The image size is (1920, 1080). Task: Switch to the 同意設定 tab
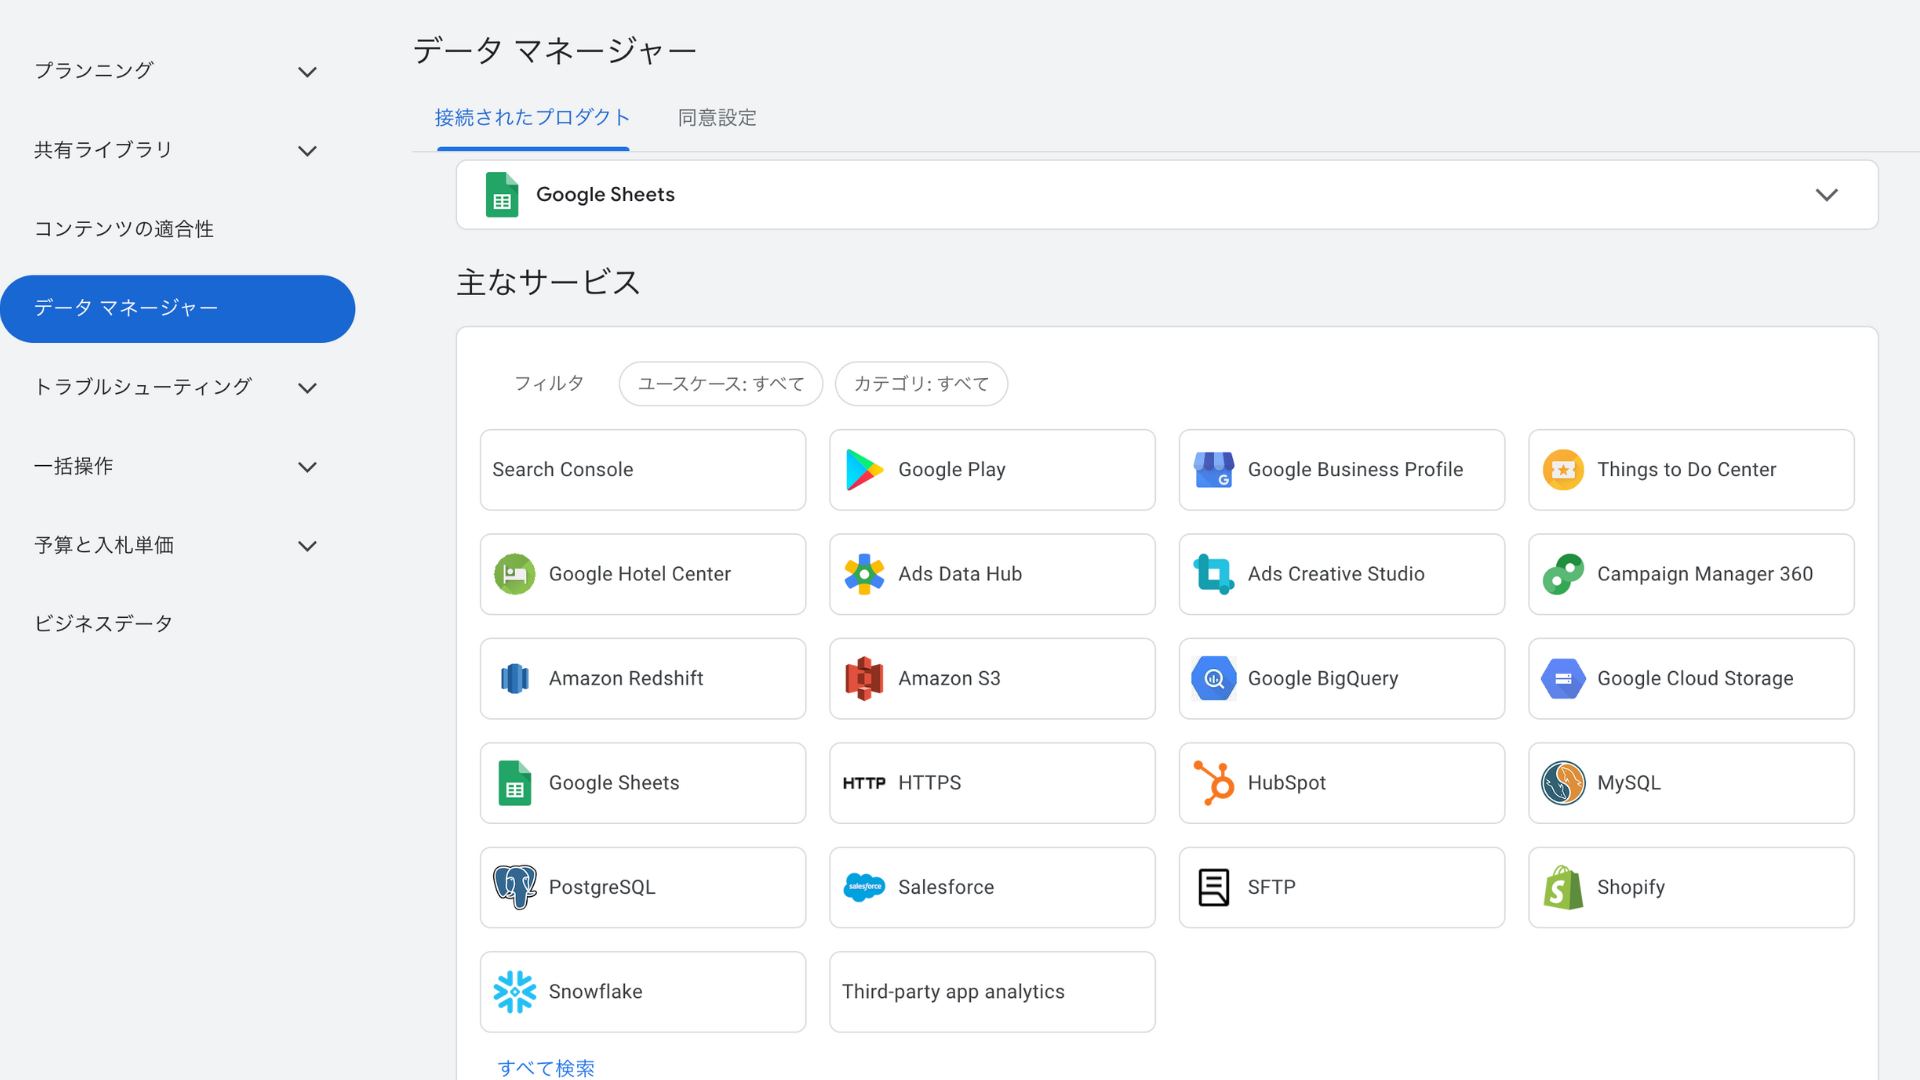click(717, 118)
